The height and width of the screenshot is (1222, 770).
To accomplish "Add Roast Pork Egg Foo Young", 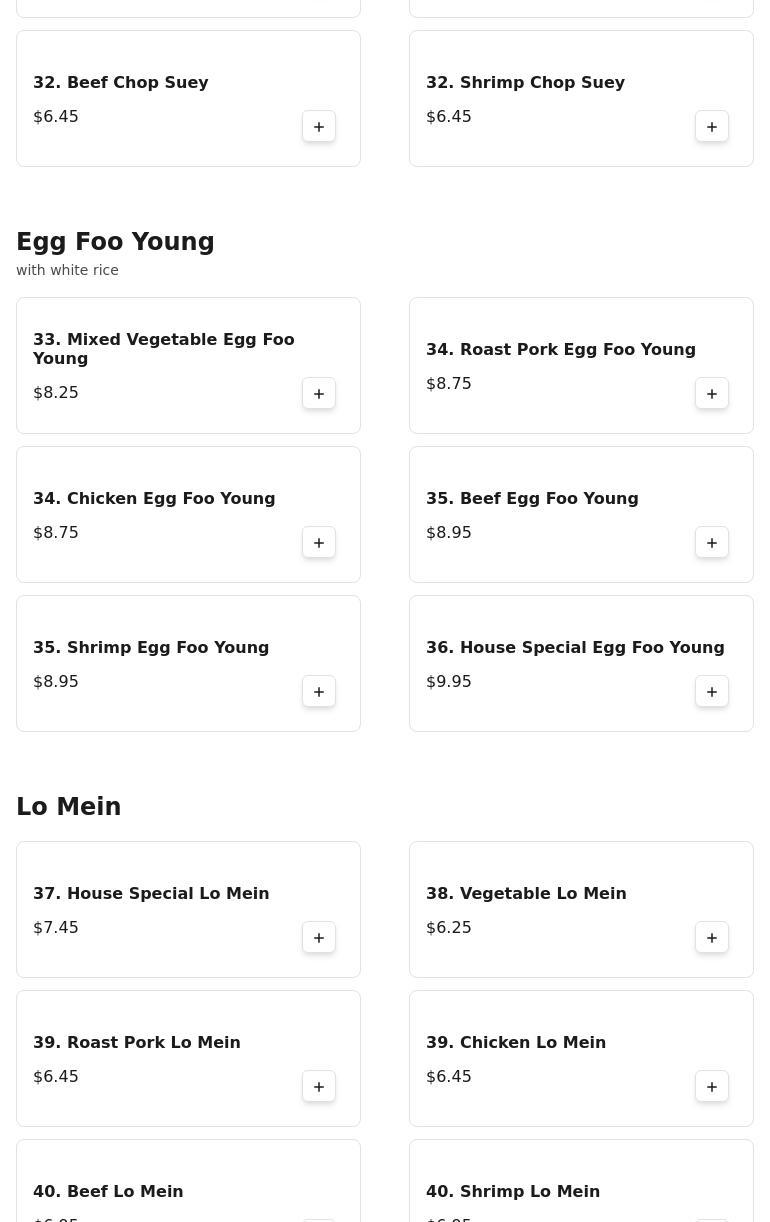I will click(x=712, y=394).
